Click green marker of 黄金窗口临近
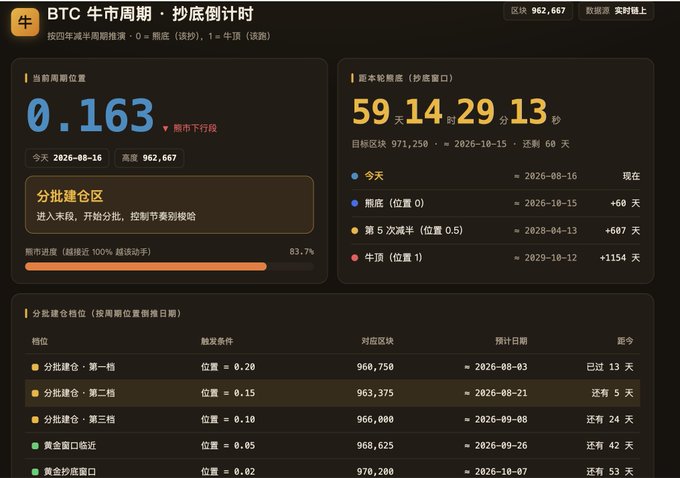Screen dimensions: 680x478 click(35, 445)
